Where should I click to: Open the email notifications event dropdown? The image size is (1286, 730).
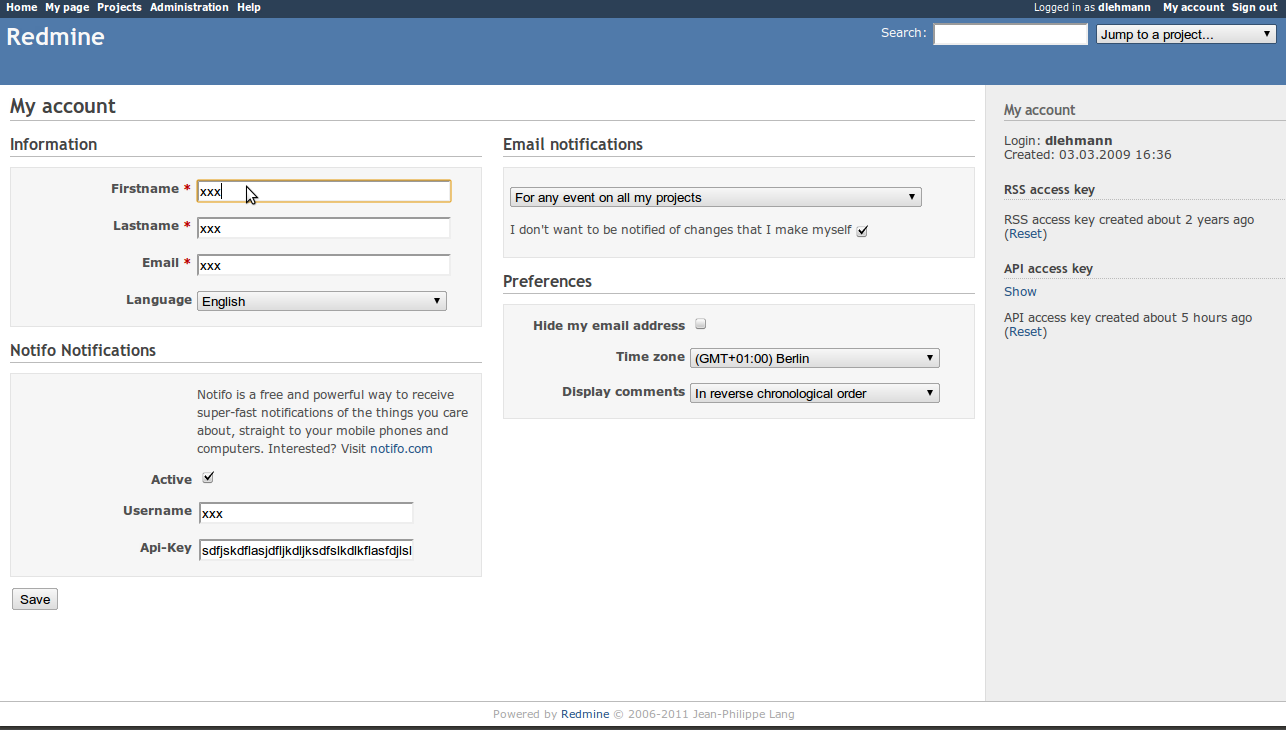coord(716,197)
